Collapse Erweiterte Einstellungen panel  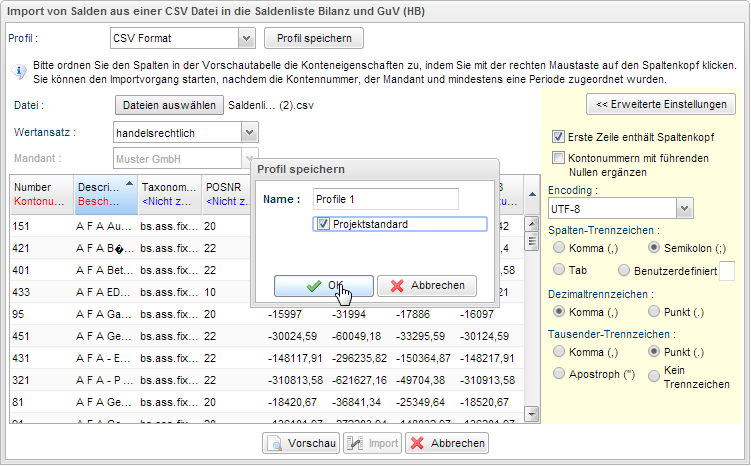pyautogui.click(x=661, y=104)
